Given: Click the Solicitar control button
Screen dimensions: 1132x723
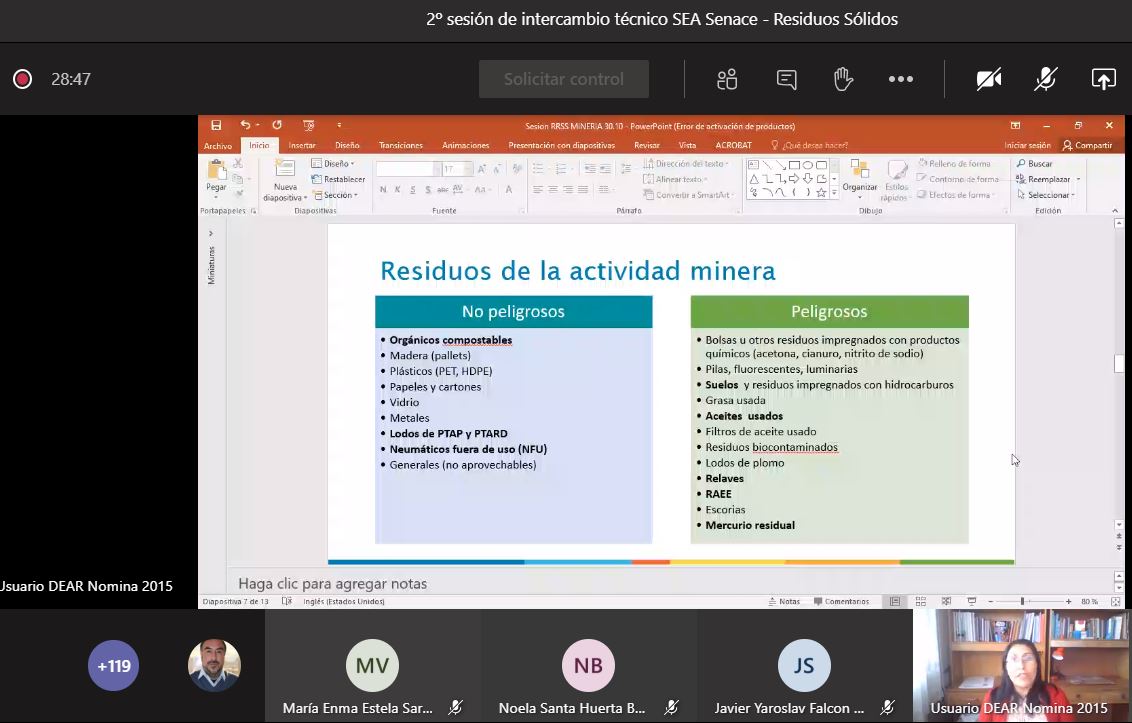Looking at the screenshot, I should (564, 79).
